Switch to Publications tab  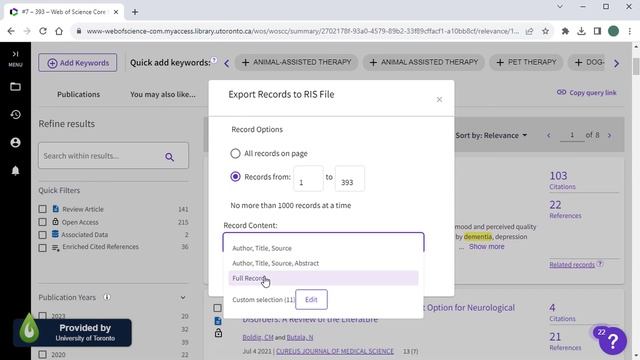coord(78,94)
